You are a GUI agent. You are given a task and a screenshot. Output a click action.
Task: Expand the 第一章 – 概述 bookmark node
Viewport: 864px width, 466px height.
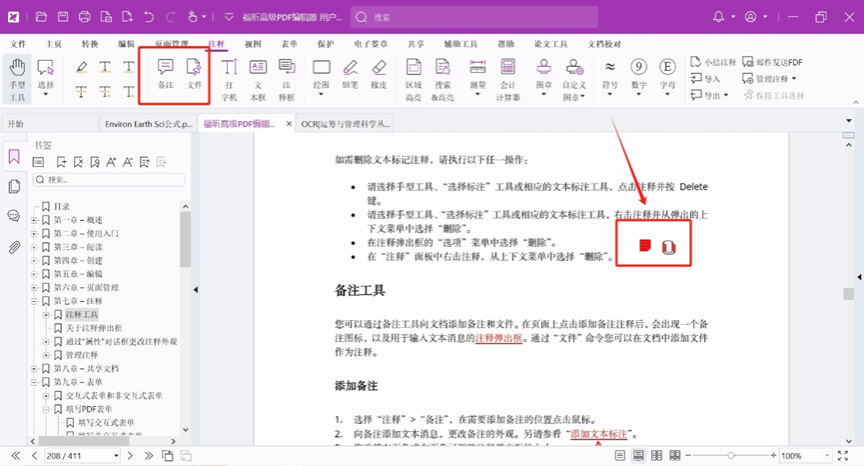(35, 220)
